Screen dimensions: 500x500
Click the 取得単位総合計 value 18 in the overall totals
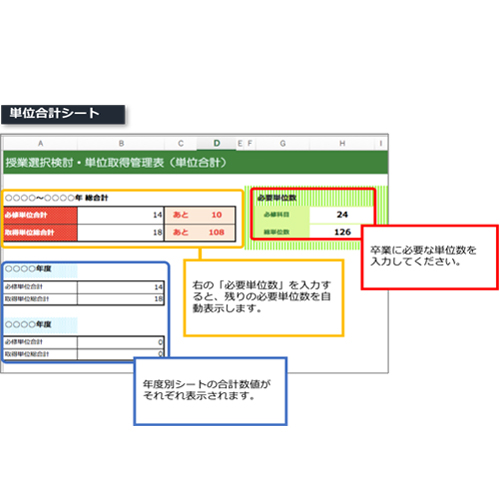[x=121, y=232]
